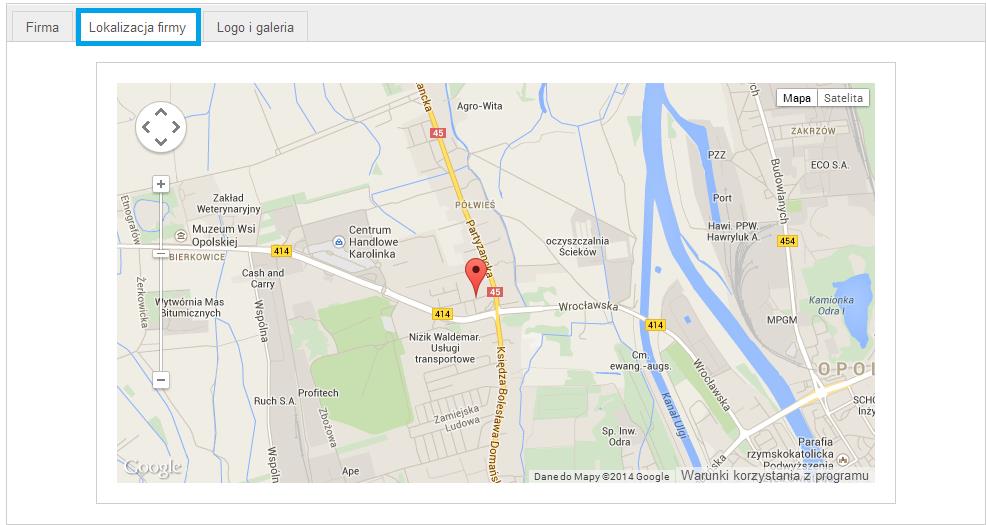Zoom out with the minus button
This screenshot has width=986, height=525.
161,380
